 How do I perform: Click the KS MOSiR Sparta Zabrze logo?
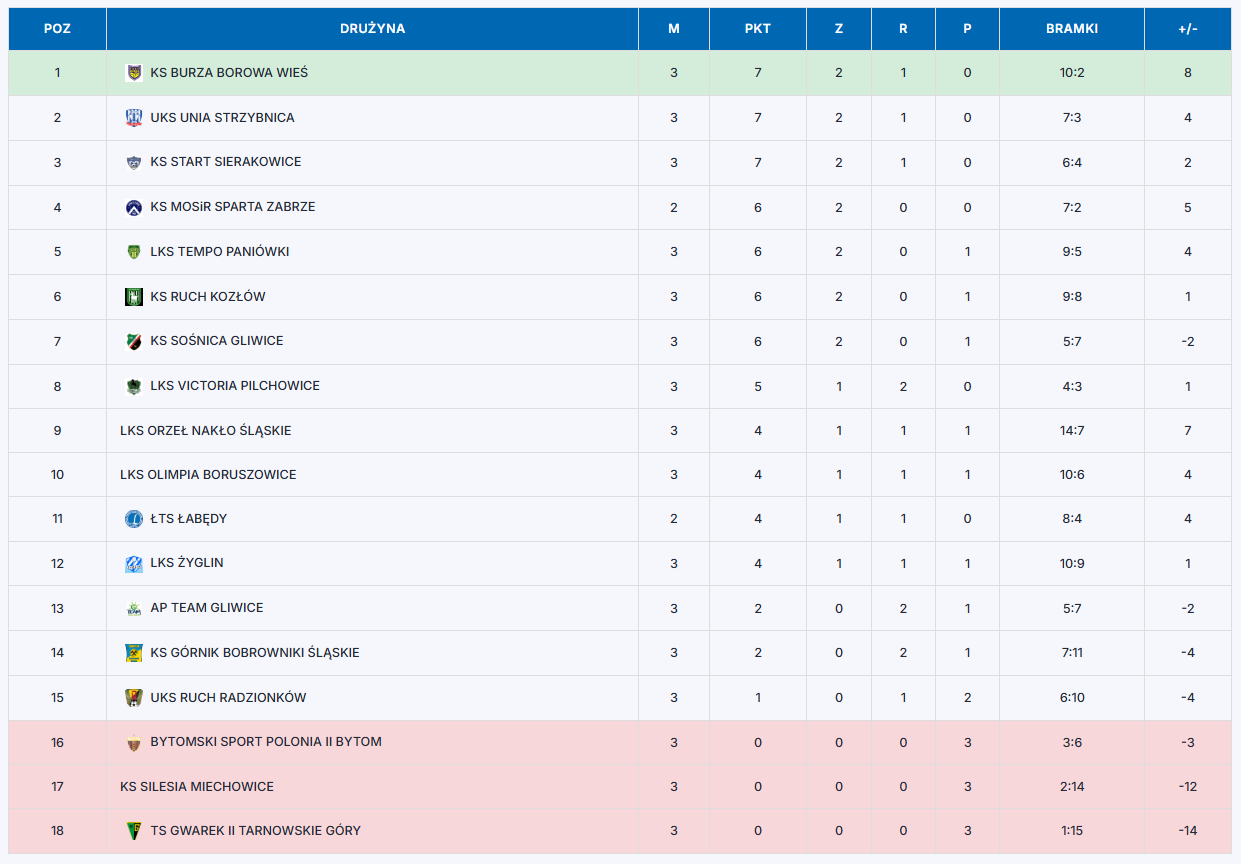pos(133,207)
